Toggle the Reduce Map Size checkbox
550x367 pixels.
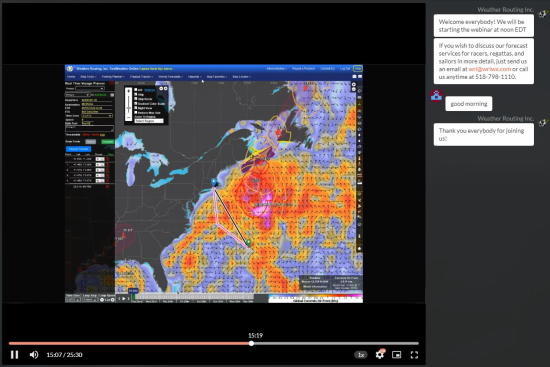(x=136, y=113)
